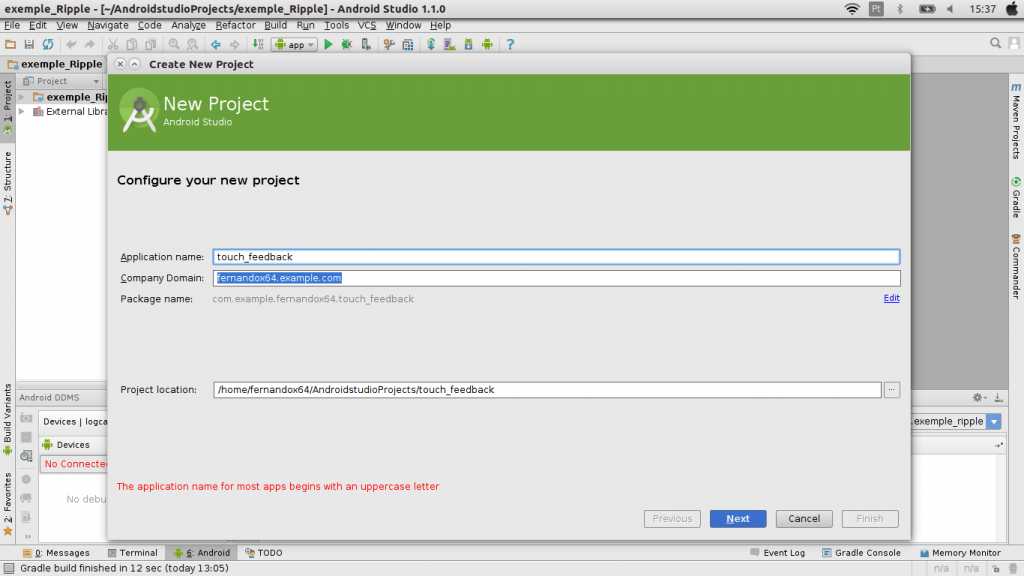Open the SDK Manager icon
The width and height of the screenshot is (1024, 576).
468,44
